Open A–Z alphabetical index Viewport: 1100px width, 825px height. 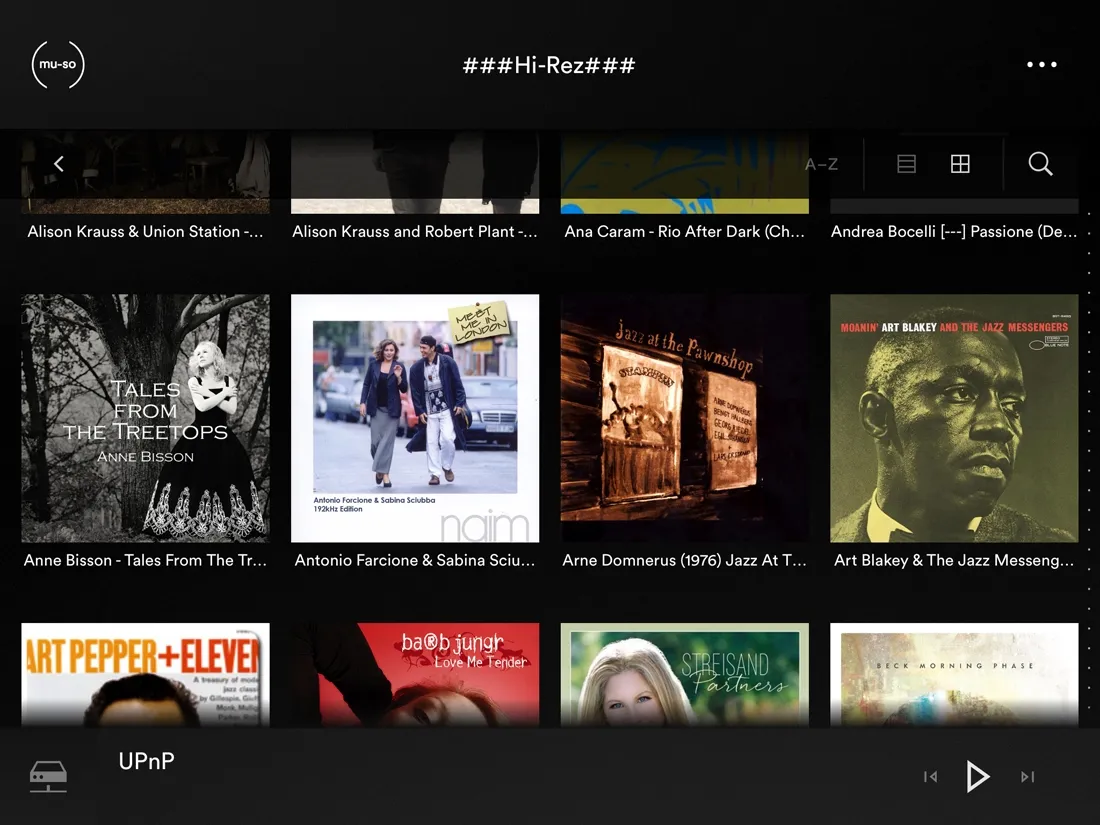click(x=821, y=164)
